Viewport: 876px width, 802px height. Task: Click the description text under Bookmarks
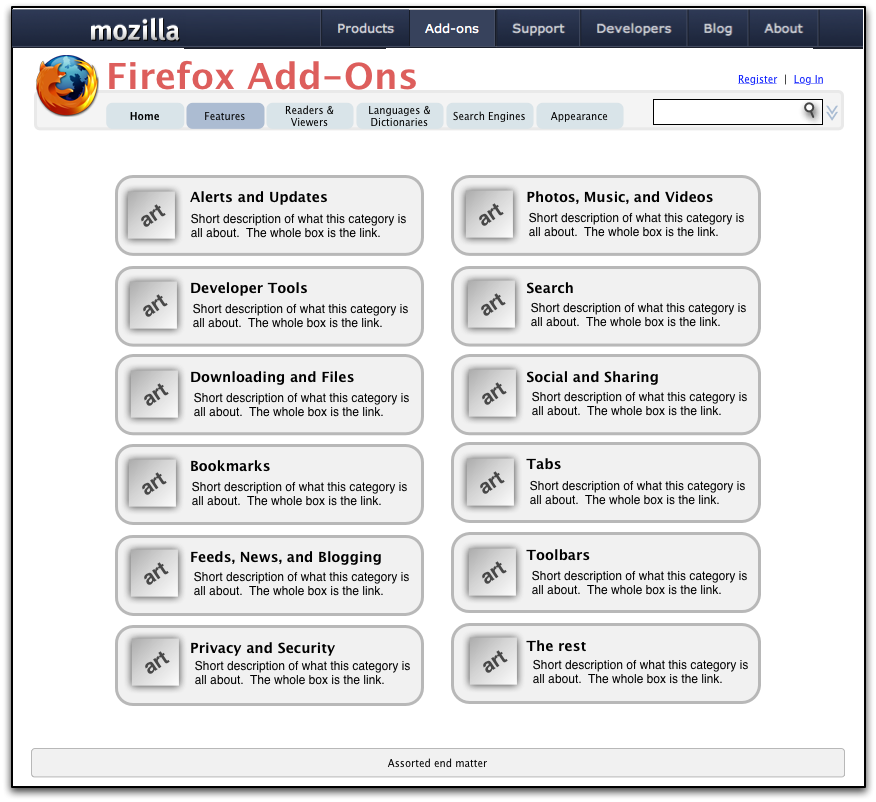pyautogui.click(x=299, y=494)
